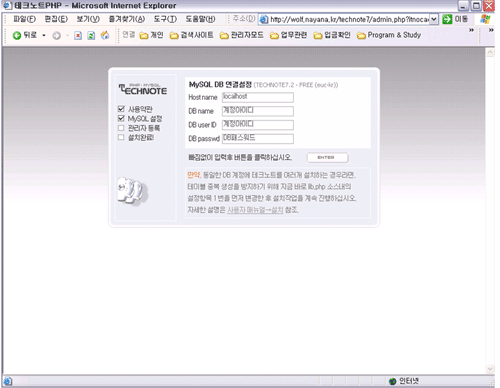
Task: Open the address bar dropdown
Action: coord(433,19)
